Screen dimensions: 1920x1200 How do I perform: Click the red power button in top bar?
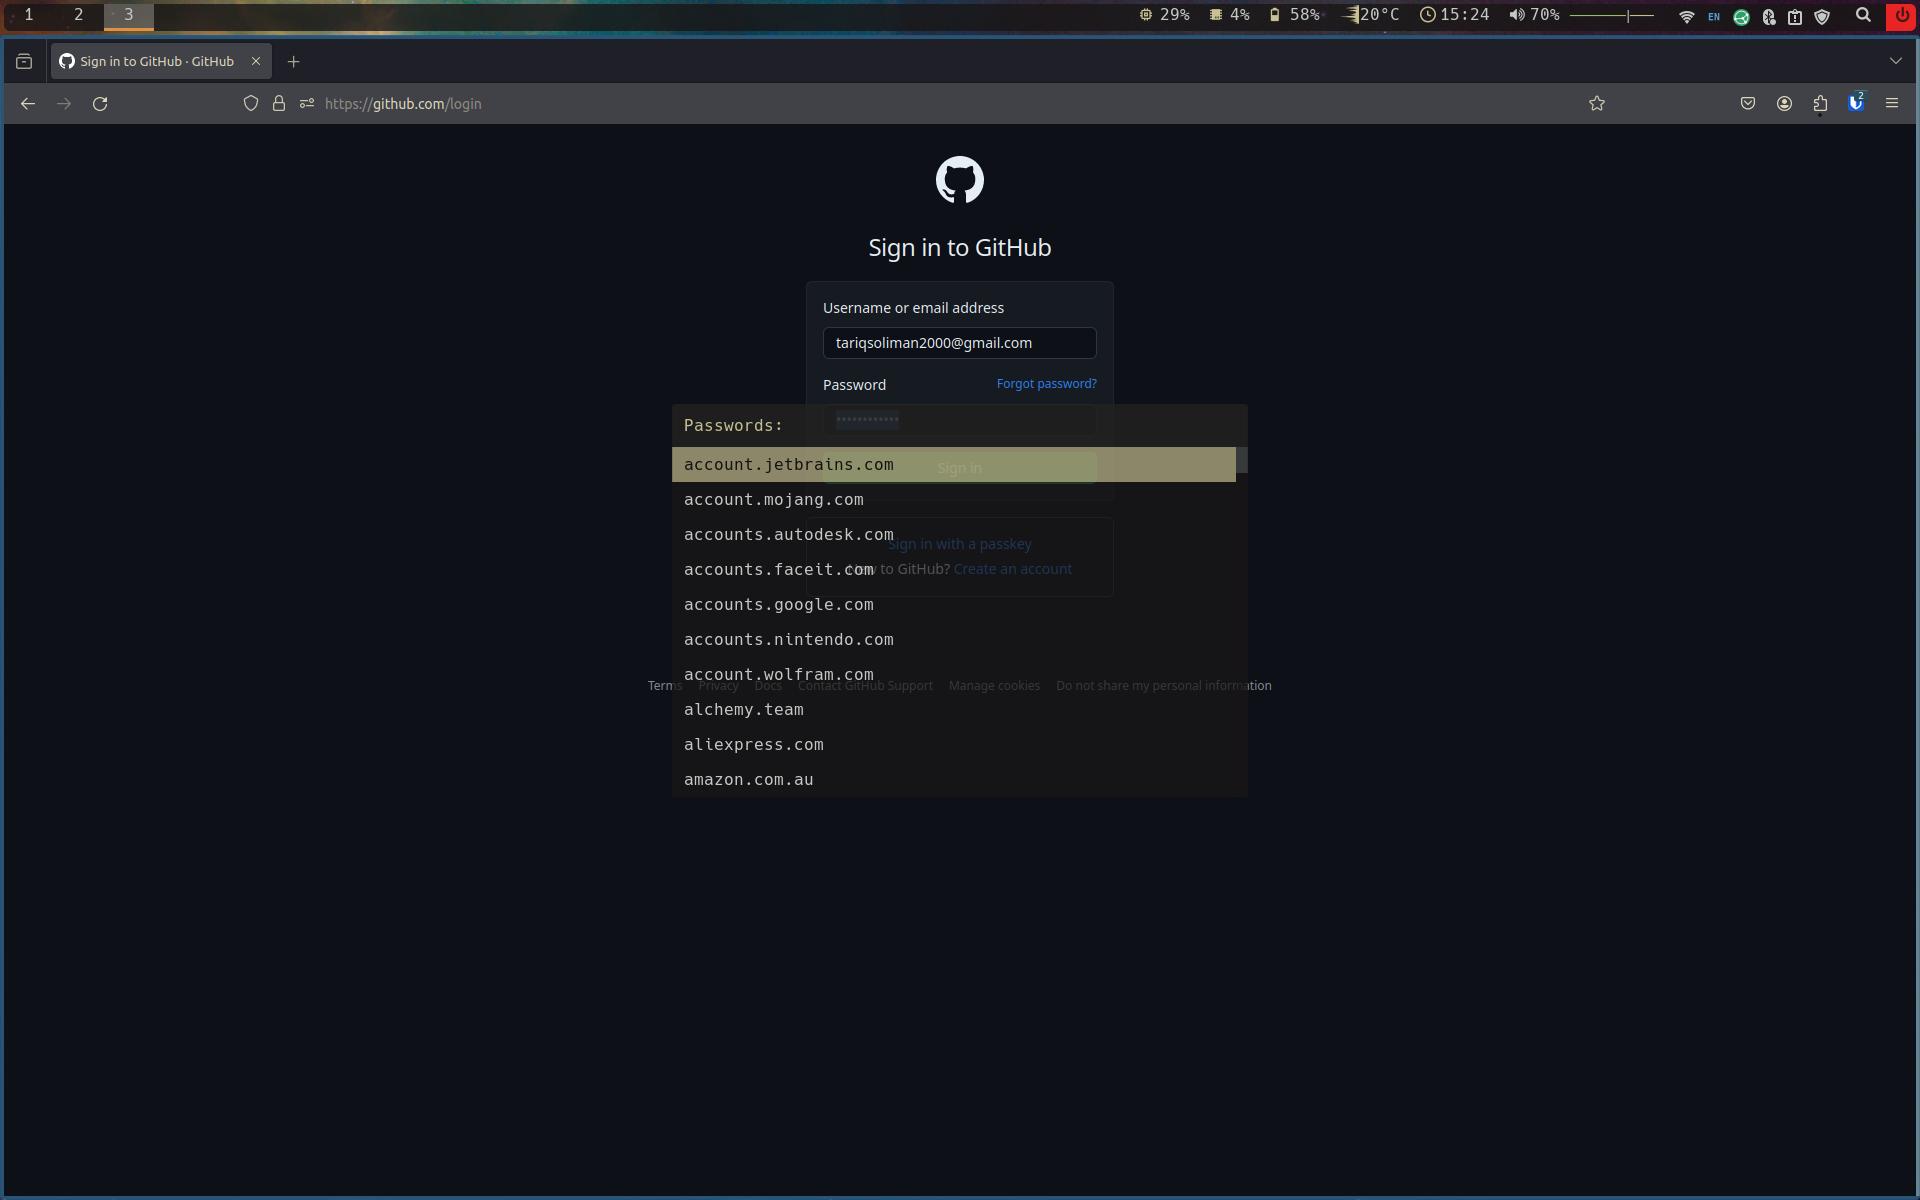coord(1901,15)
